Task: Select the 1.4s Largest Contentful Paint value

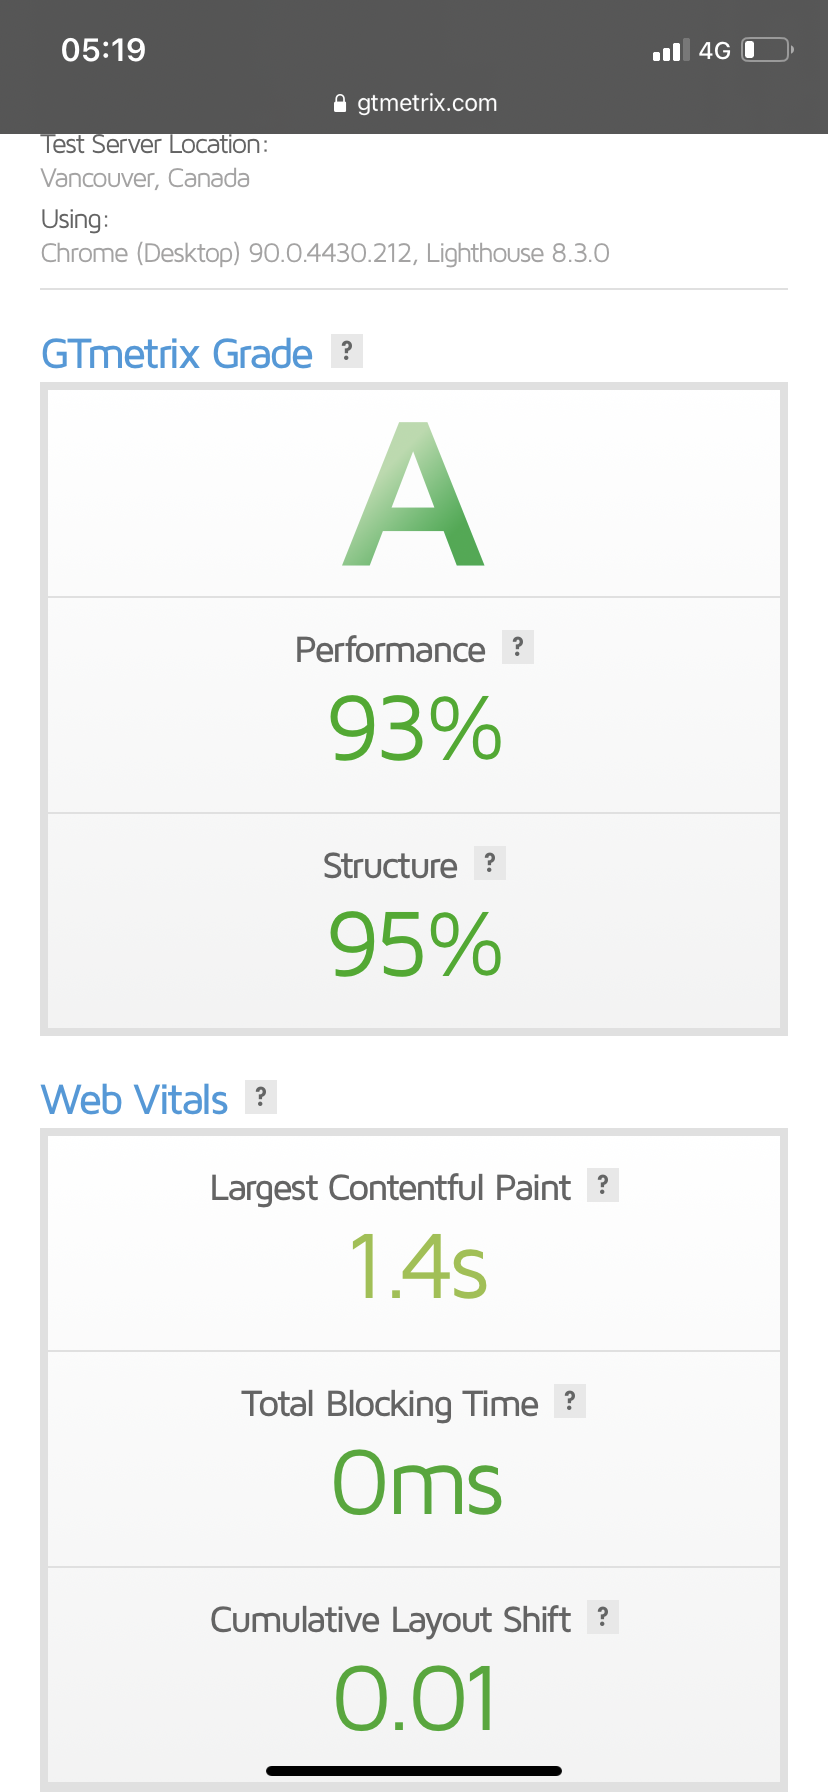Action: pyautogui.click(x=418, y=1267)
